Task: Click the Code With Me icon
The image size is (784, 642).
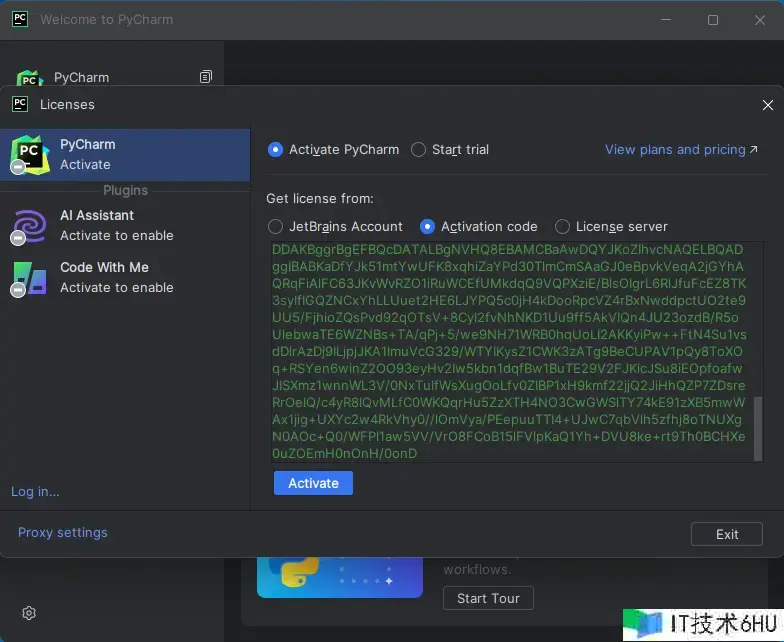Action: pos(29,278)
